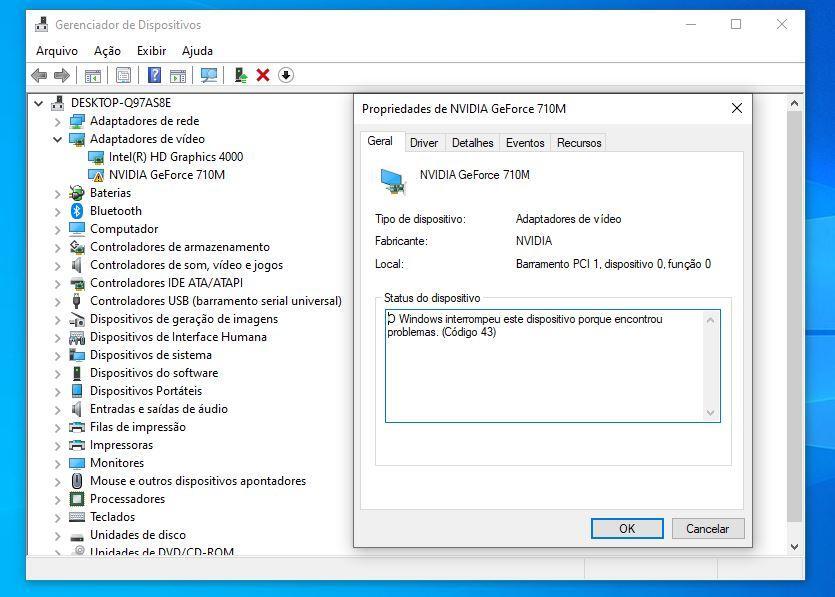Image resolution: width=835 pixels, height=597 pixels.
Task: Click the Bluetooth category icon
Action: [x=77, y=211]
